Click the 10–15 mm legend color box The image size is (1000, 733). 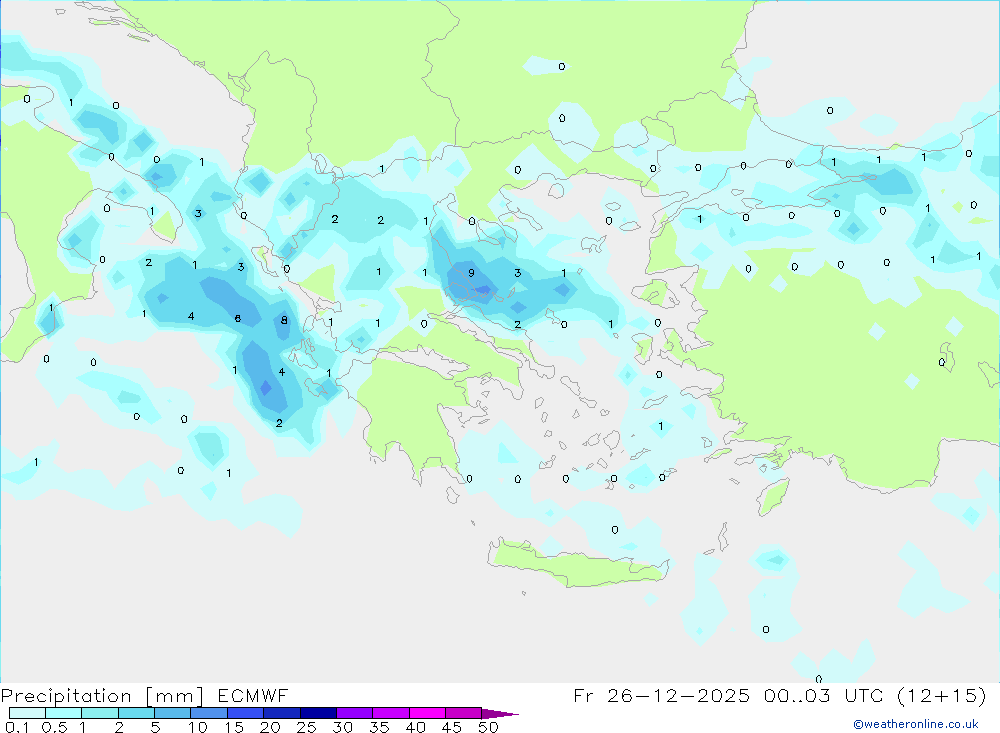coord(209,713)
